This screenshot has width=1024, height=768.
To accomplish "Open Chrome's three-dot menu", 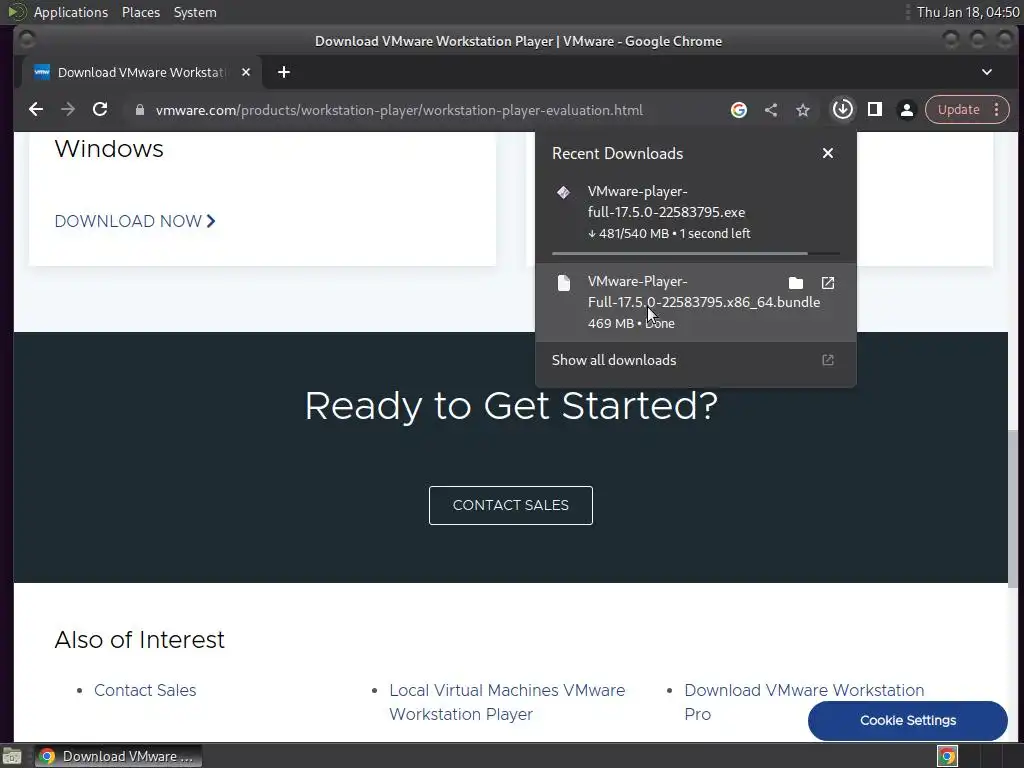I will click(997, 110).
